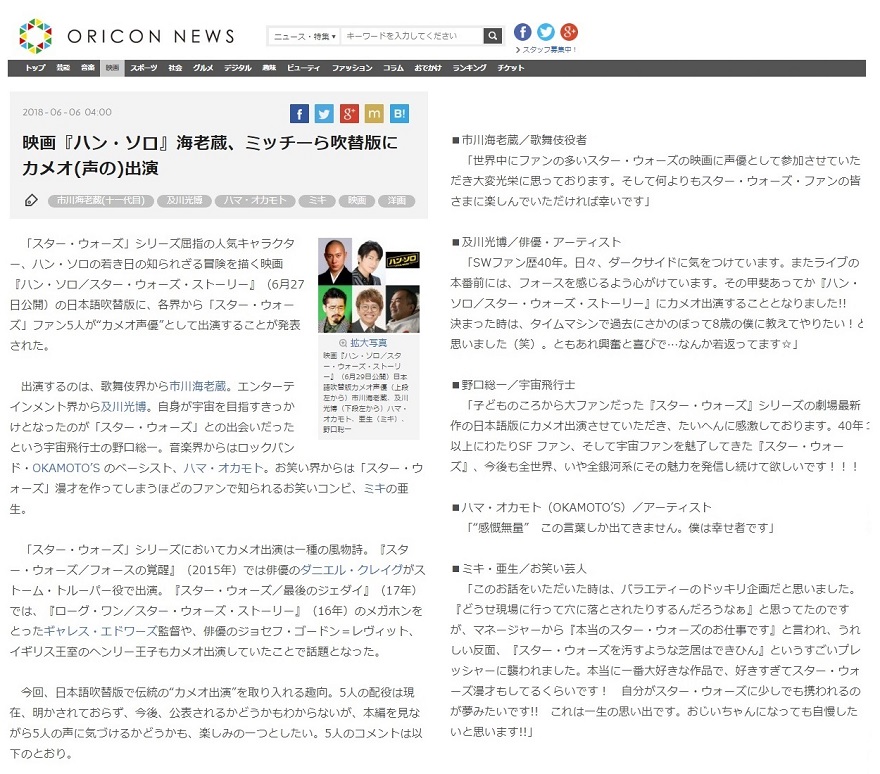Open the 音楽 navigation tab
Image resolution: width=880 pixels, height=774 pixels.
pos(88,68)
